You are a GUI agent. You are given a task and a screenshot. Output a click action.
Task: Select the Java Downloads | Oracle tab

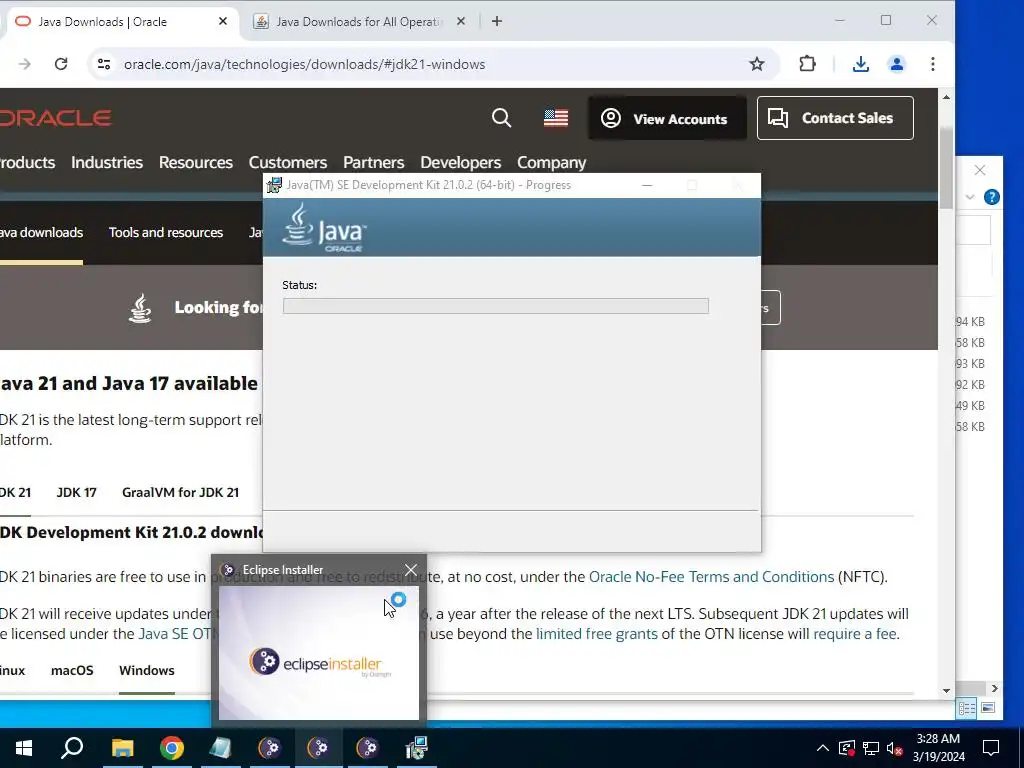pyautogui.click(x=123, y=22)
